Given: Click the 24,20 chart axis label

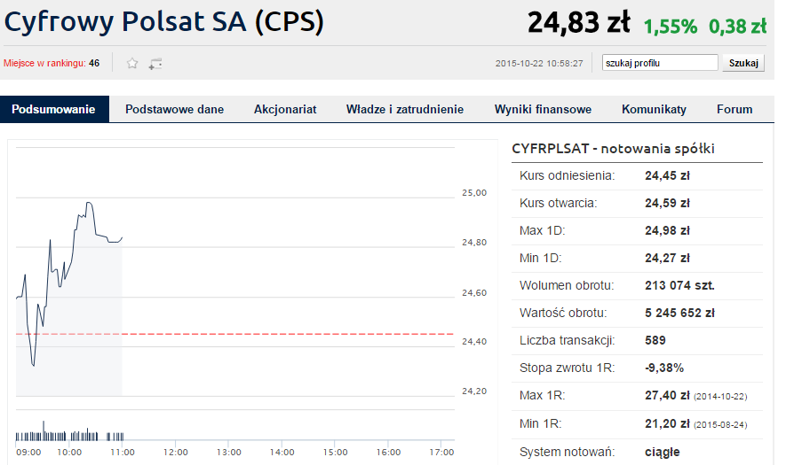Looking at the screenshot, I should tap(474, 391).
